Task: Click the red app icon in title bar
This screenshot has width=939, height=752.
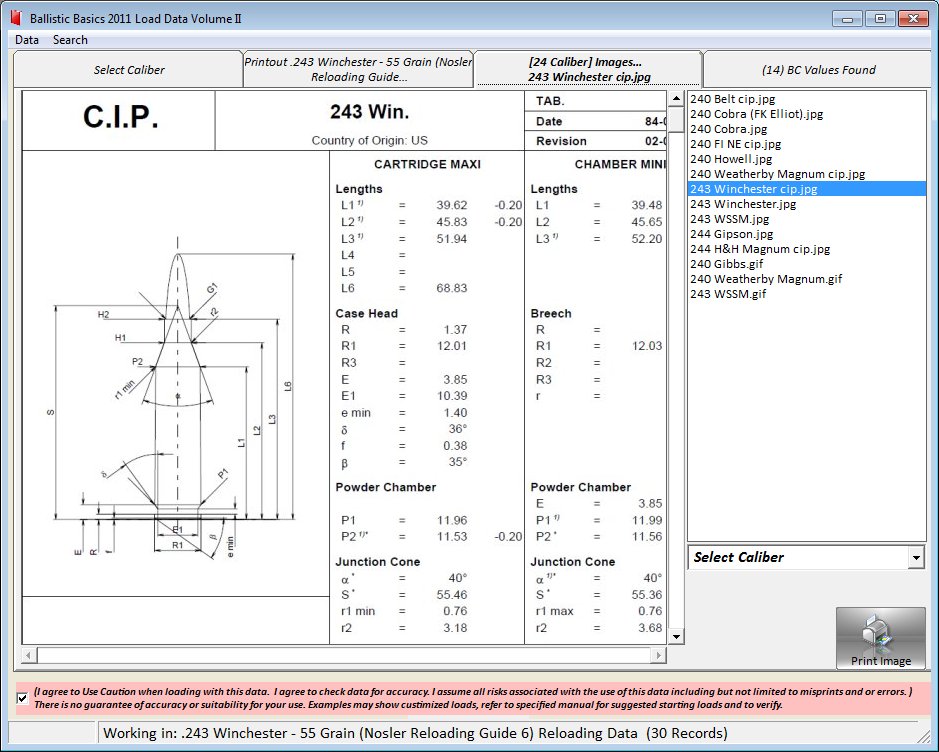Action: pos(14,19)
